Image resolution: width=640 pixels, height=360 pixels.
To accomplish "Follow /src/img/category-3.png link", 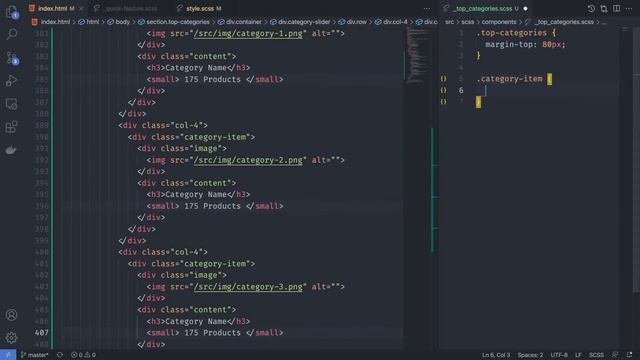I will 248,287.
